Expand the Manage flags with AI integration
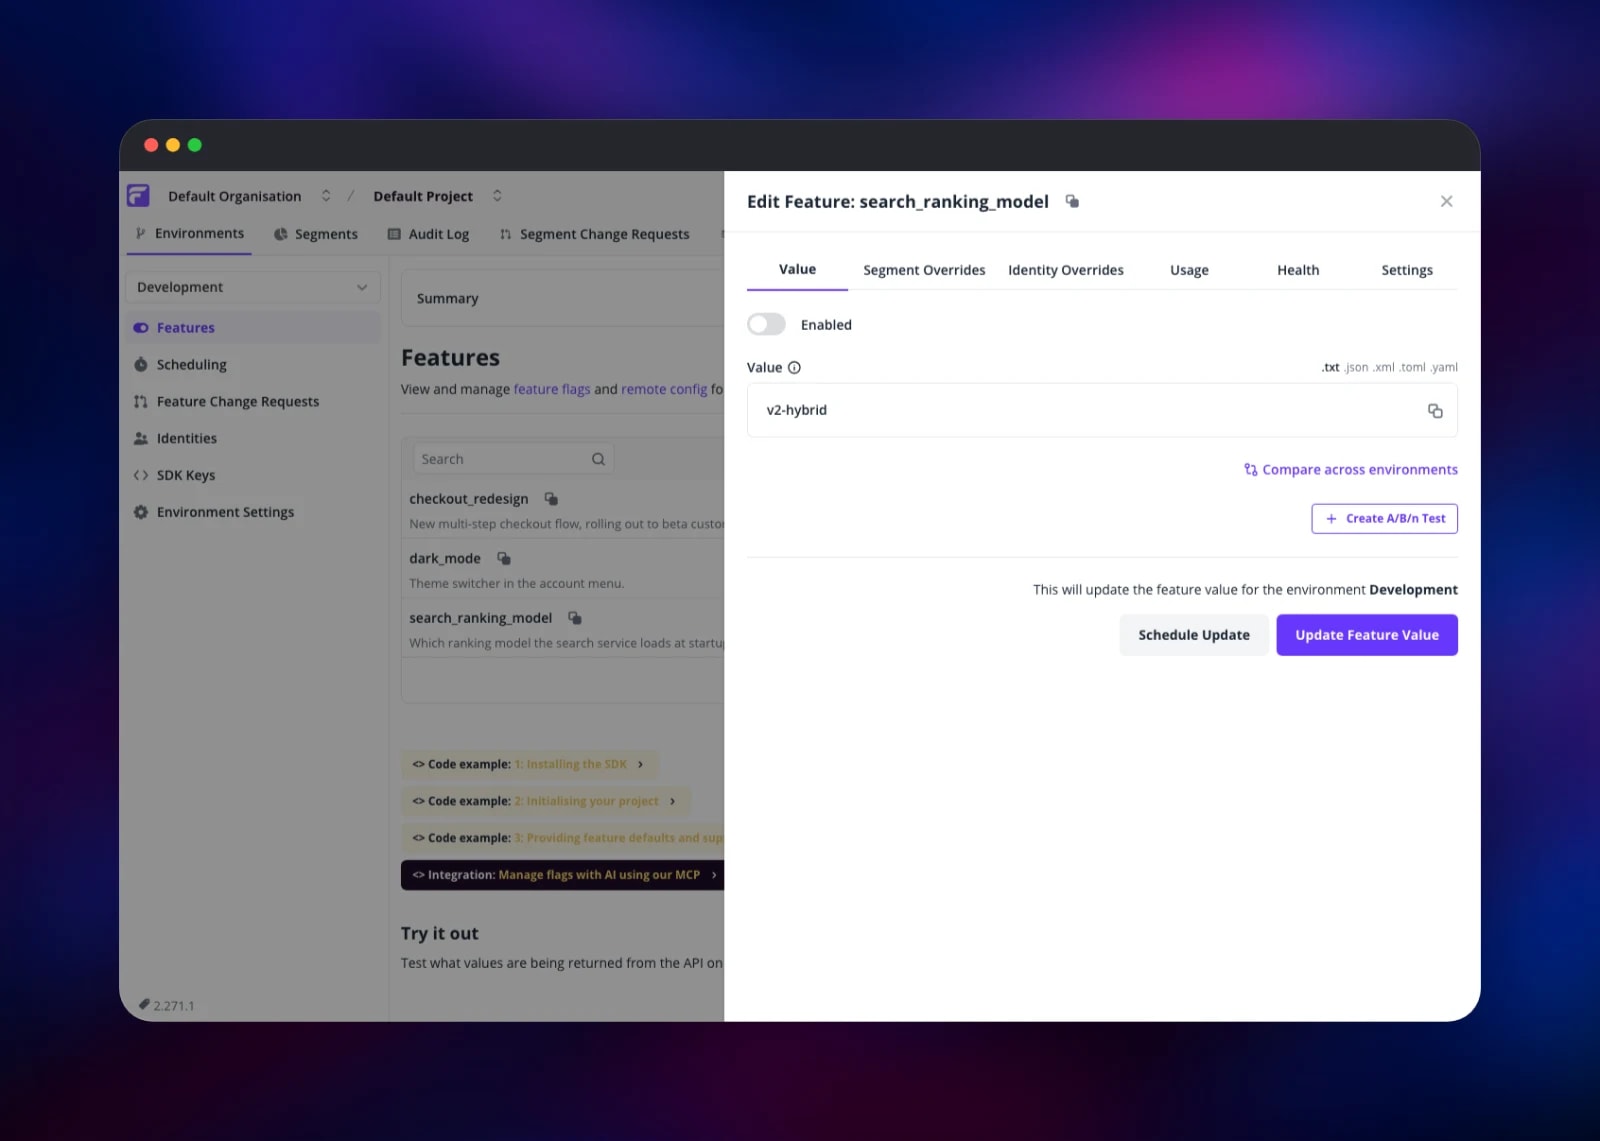Screen dimensions: 1600x1141 click(562, 875)
